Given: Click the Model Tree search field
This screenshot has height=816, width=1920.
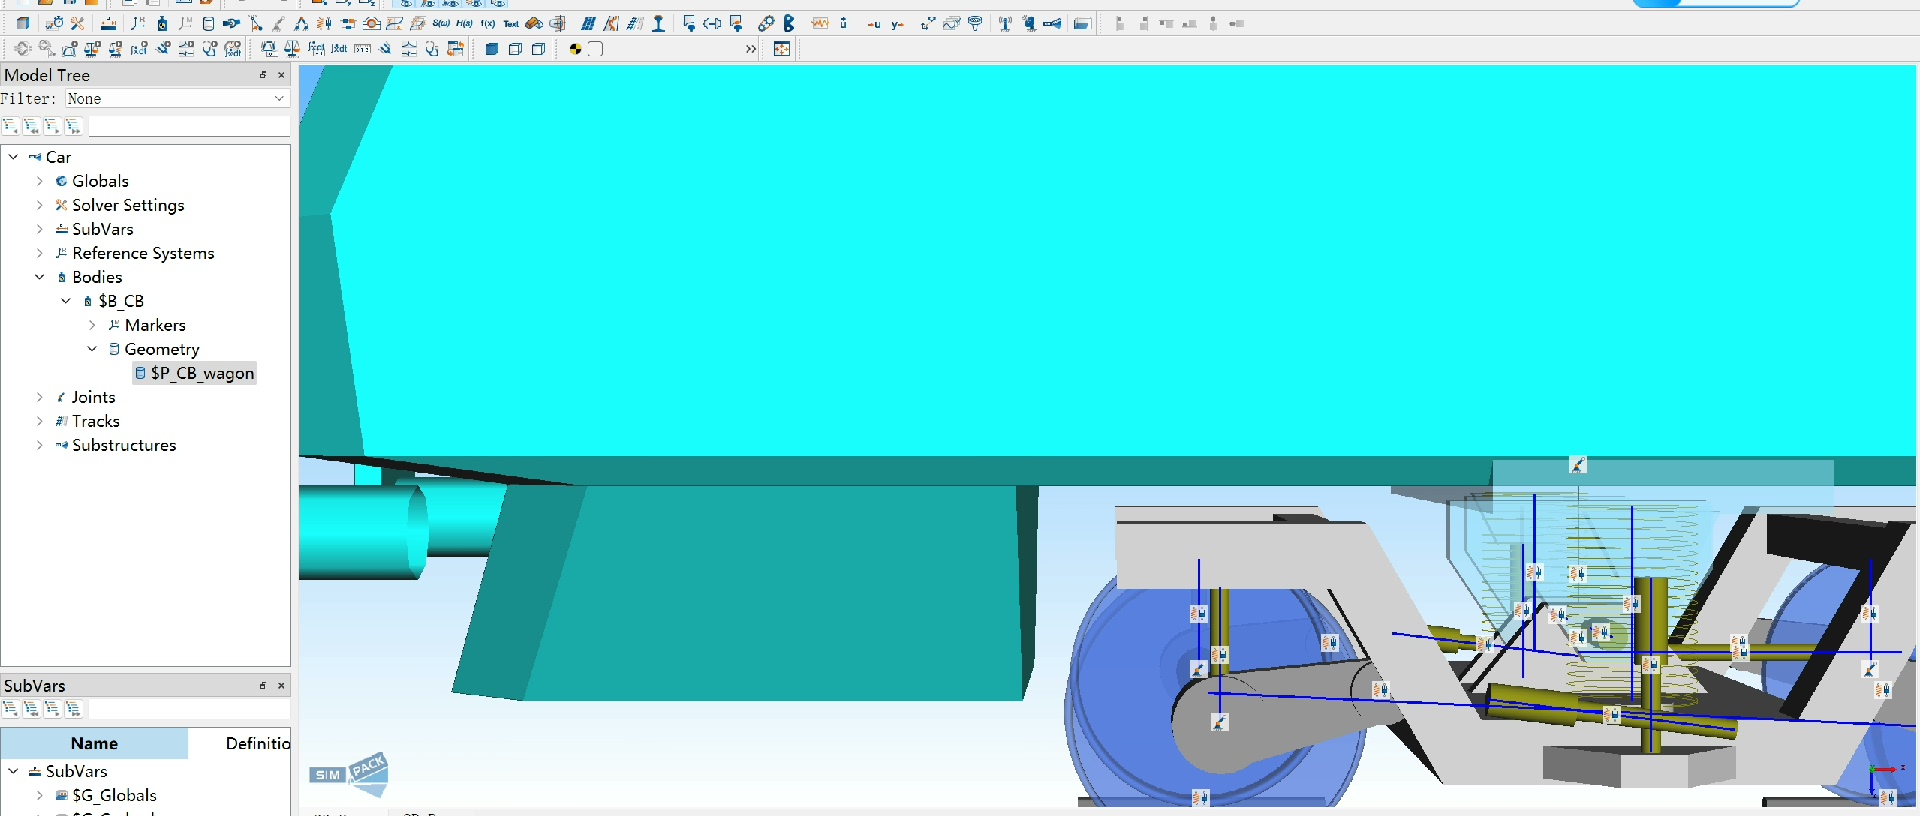Looking at the screenshot, I should click(x=189, y=126).
